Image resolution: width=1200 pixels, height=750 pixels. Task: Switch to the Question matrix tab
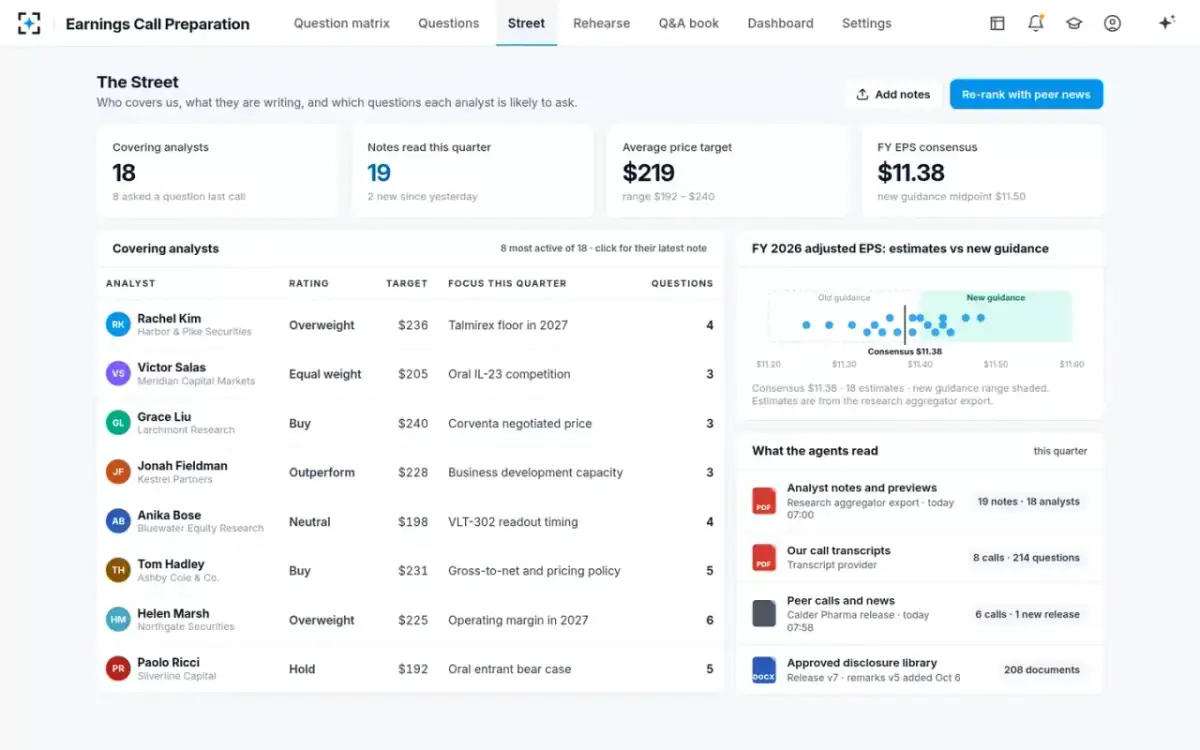click(342, 23)
